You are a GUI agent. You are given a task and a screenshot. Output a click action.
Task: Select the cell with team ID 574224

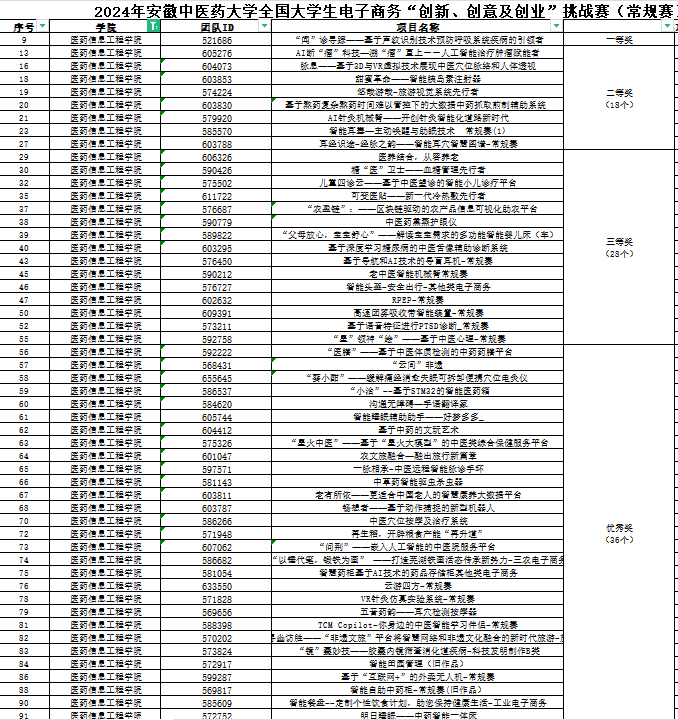point(217,92)
